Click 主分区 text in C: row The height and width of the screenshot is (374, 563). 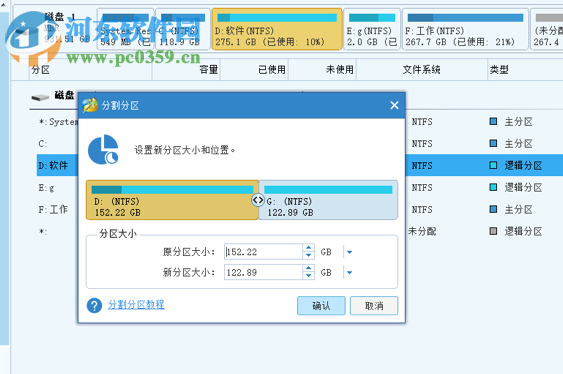(518, 144)
